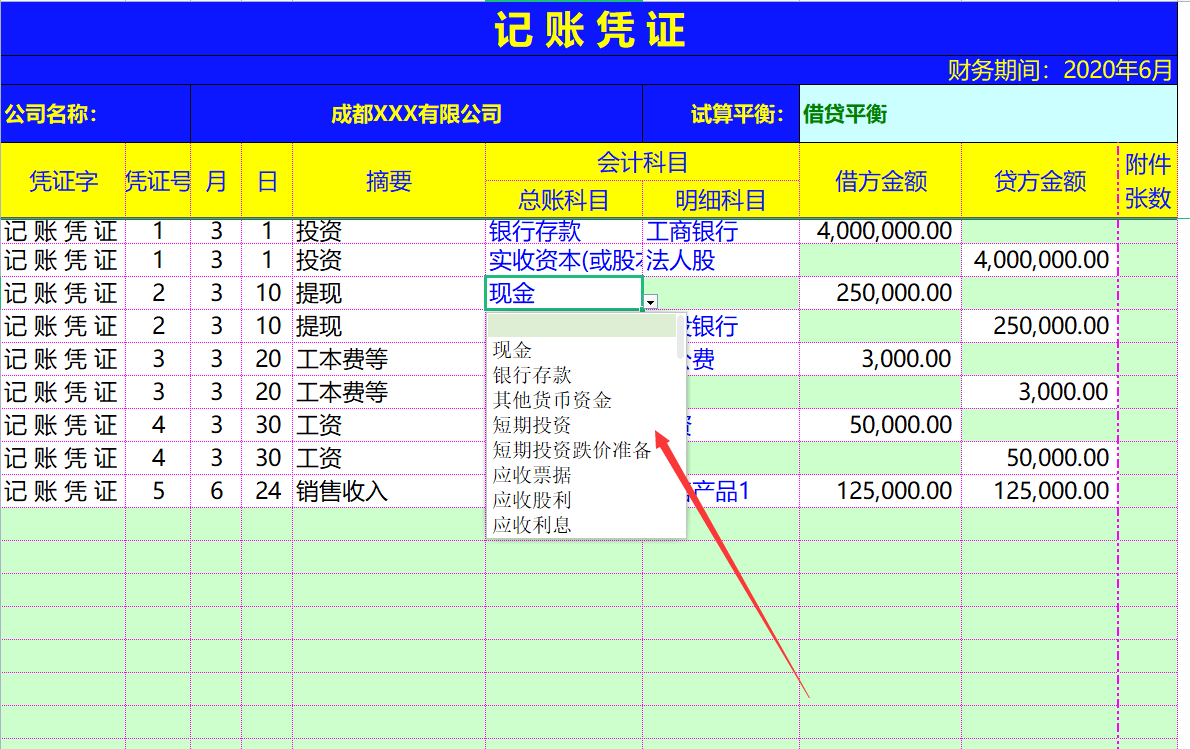
Task: Select voucher number 5 cell
Action: pos(158,491)
